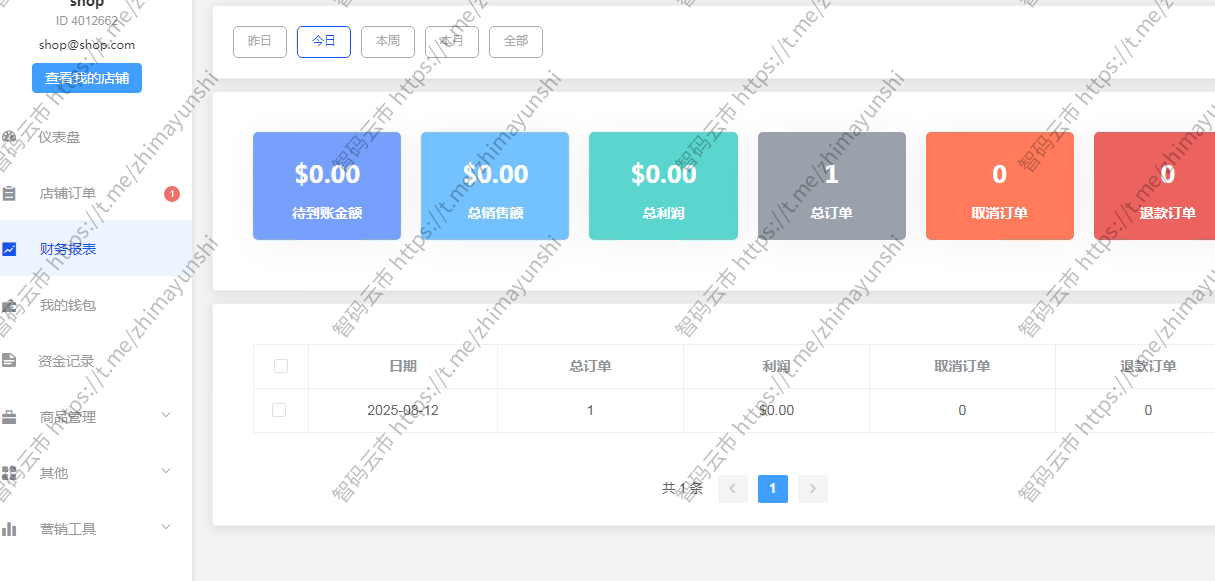Click the 总利润 card
This screenshot has height=581, width=1215.
point(663,186)
